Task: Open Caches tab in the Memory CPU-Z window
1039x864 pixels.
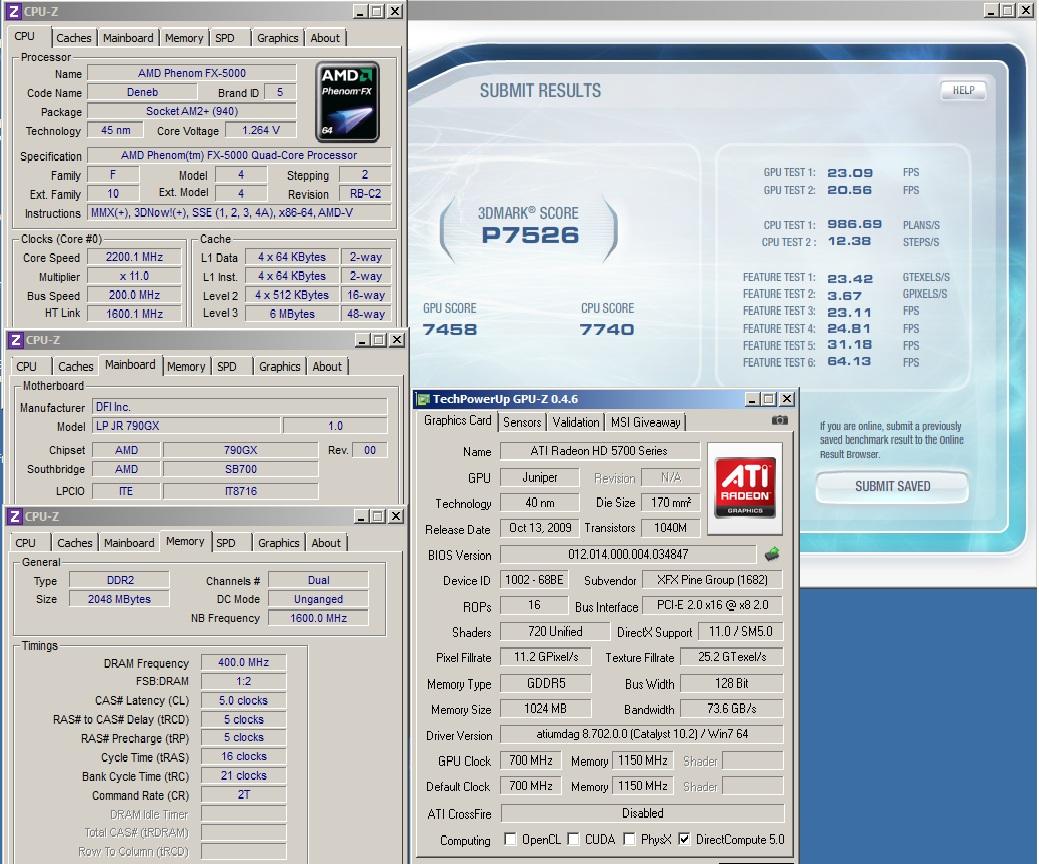Action: click(x=75, y=543)
